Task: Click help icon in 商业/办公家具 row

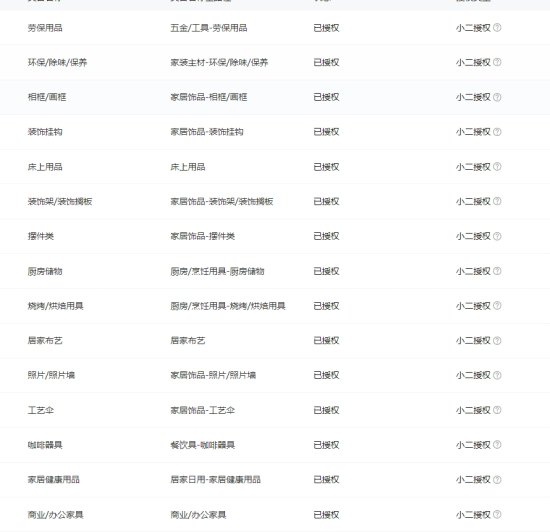Action: click(497, 514)
